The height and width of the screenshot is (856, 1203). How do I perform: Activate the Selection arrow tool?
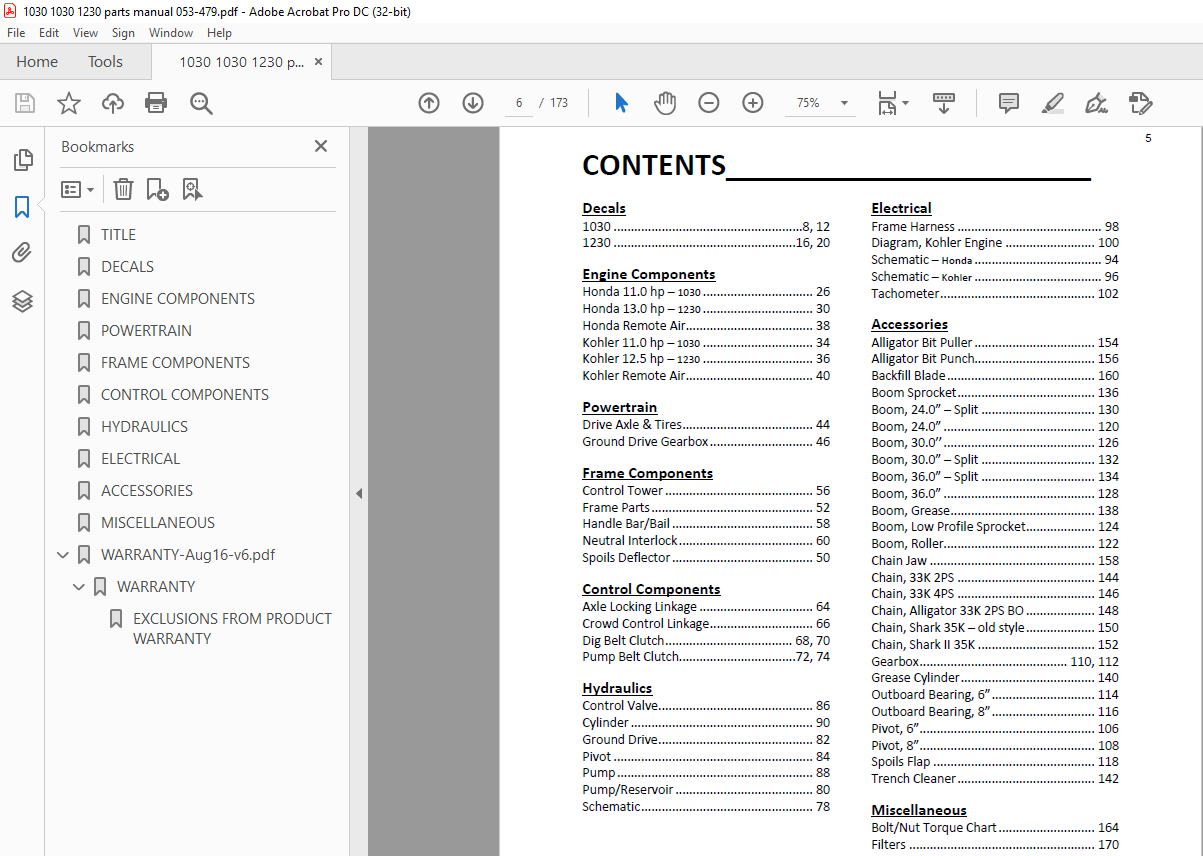point(621,103)
